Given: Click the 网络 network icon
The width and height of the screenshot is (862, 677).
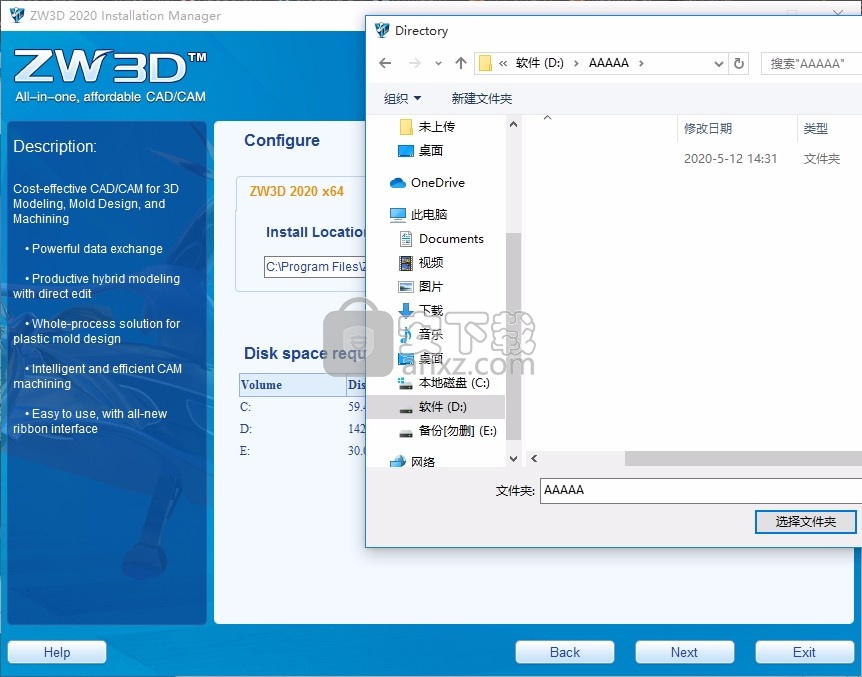Looking at the screenshot, I should click(397, 462).
